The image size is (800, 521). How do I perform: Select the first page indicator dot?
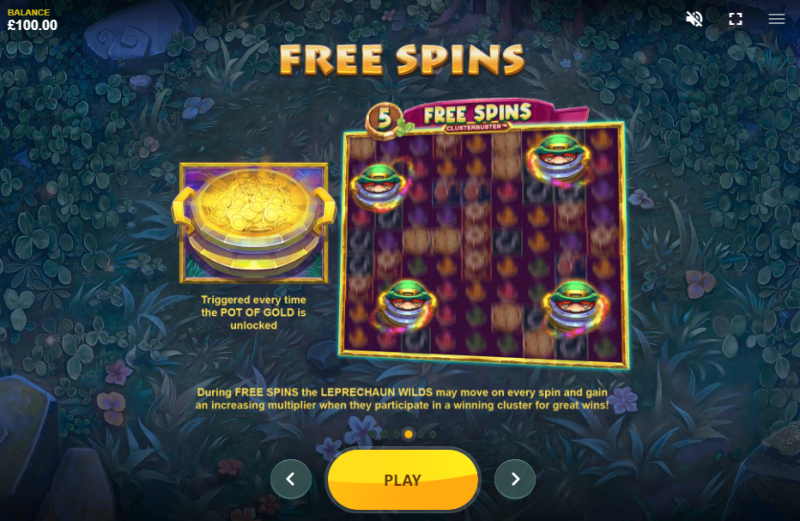(372, 434)
